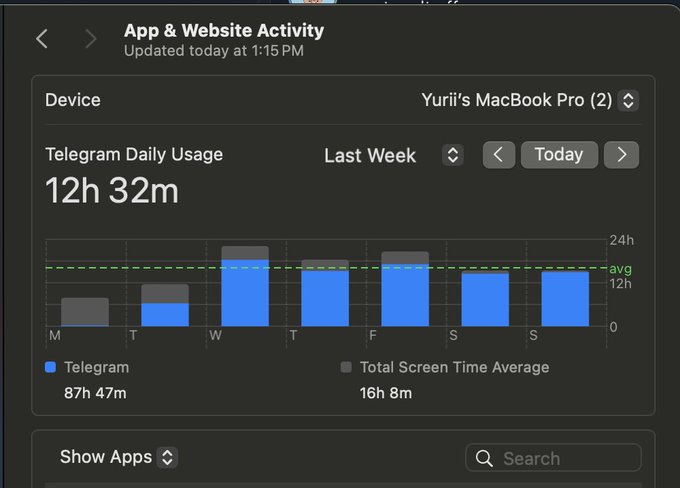Open the Device selector Yurii's MacBook Pro (2)
Viewport: 680px width, 488px height.
[530, 100]
